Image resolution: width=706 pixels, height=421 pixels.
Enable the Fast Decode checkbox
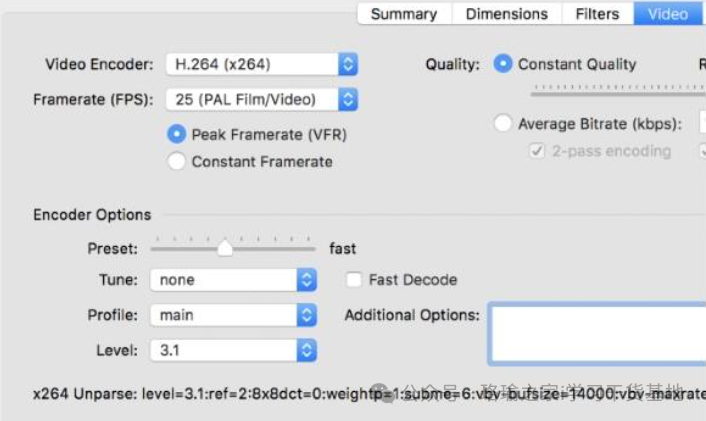353,280
